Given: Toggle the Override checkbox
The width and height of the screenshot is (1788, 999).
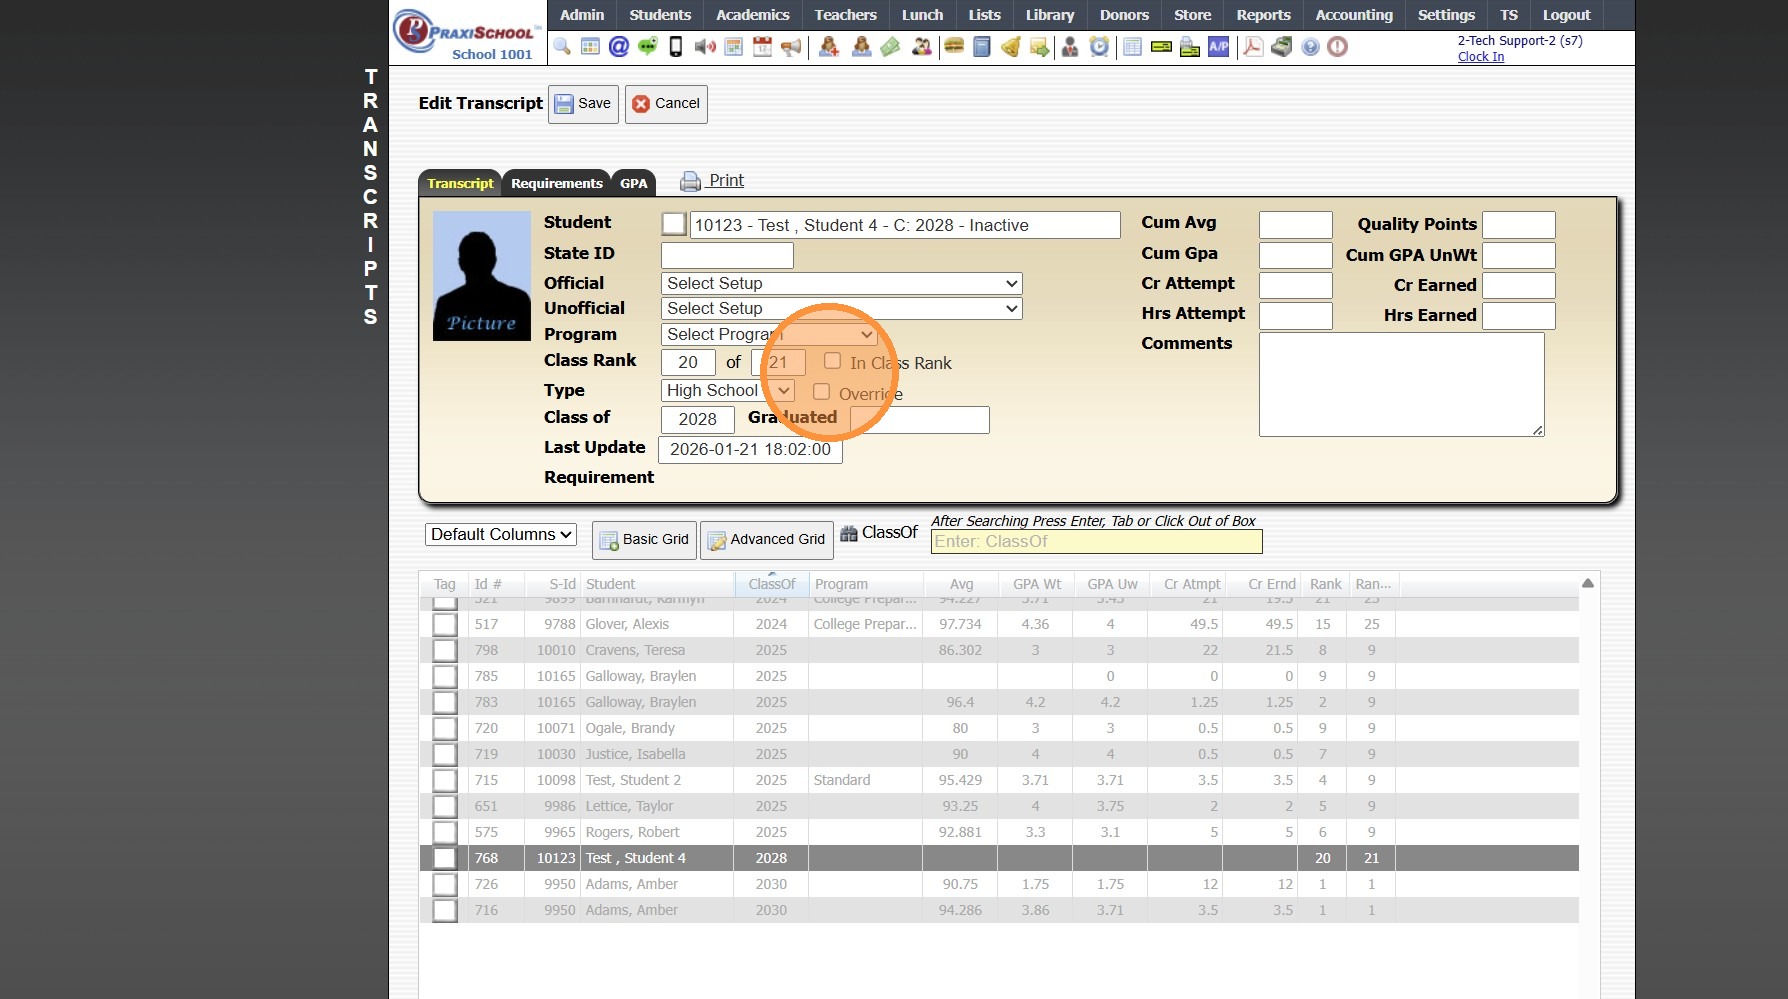Looking at the screenshot, I should [821, 392].
